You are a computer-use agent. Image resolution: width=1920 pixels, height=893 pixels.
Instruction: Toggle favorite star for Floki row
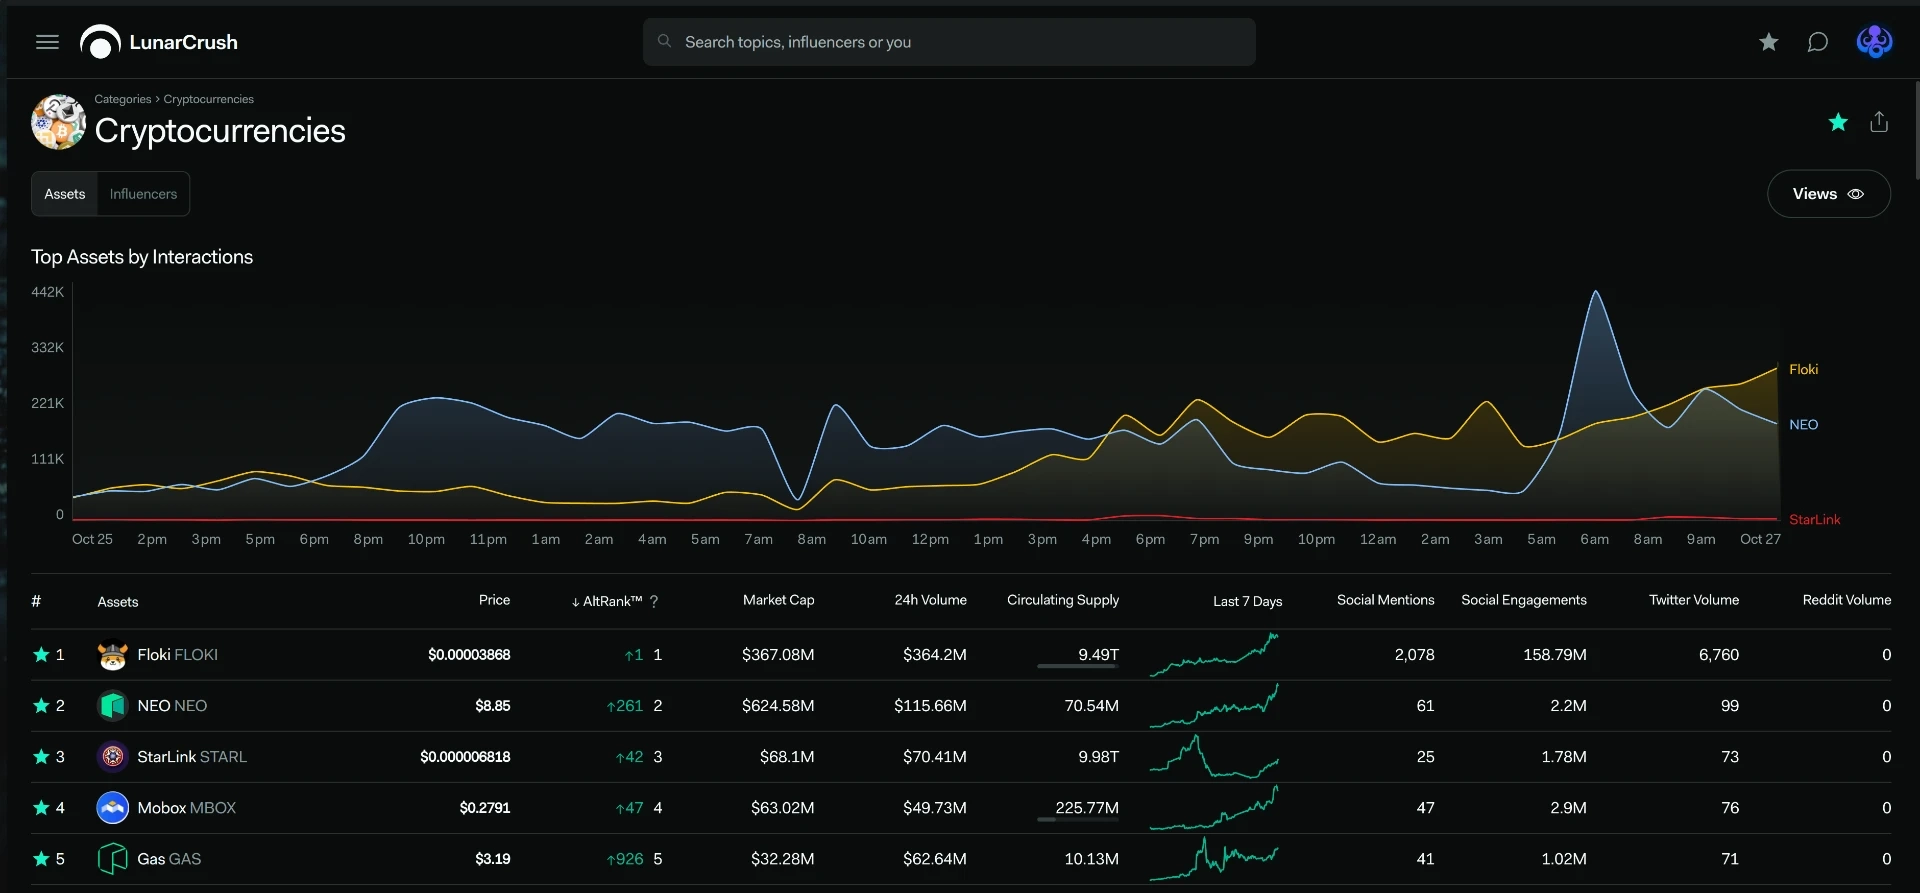pyautogui.click(x=41, y=654)
